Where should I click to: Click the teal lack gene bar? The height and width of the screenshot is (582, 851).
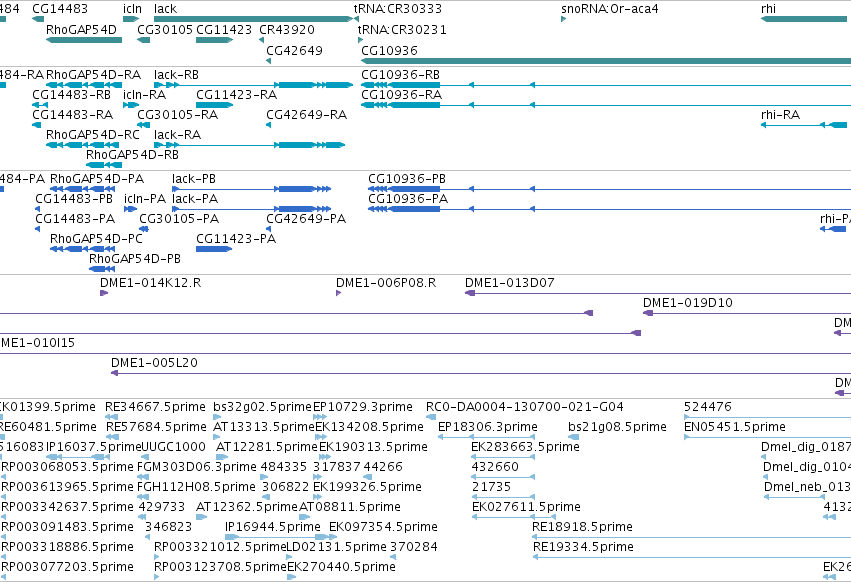[252, 19]
